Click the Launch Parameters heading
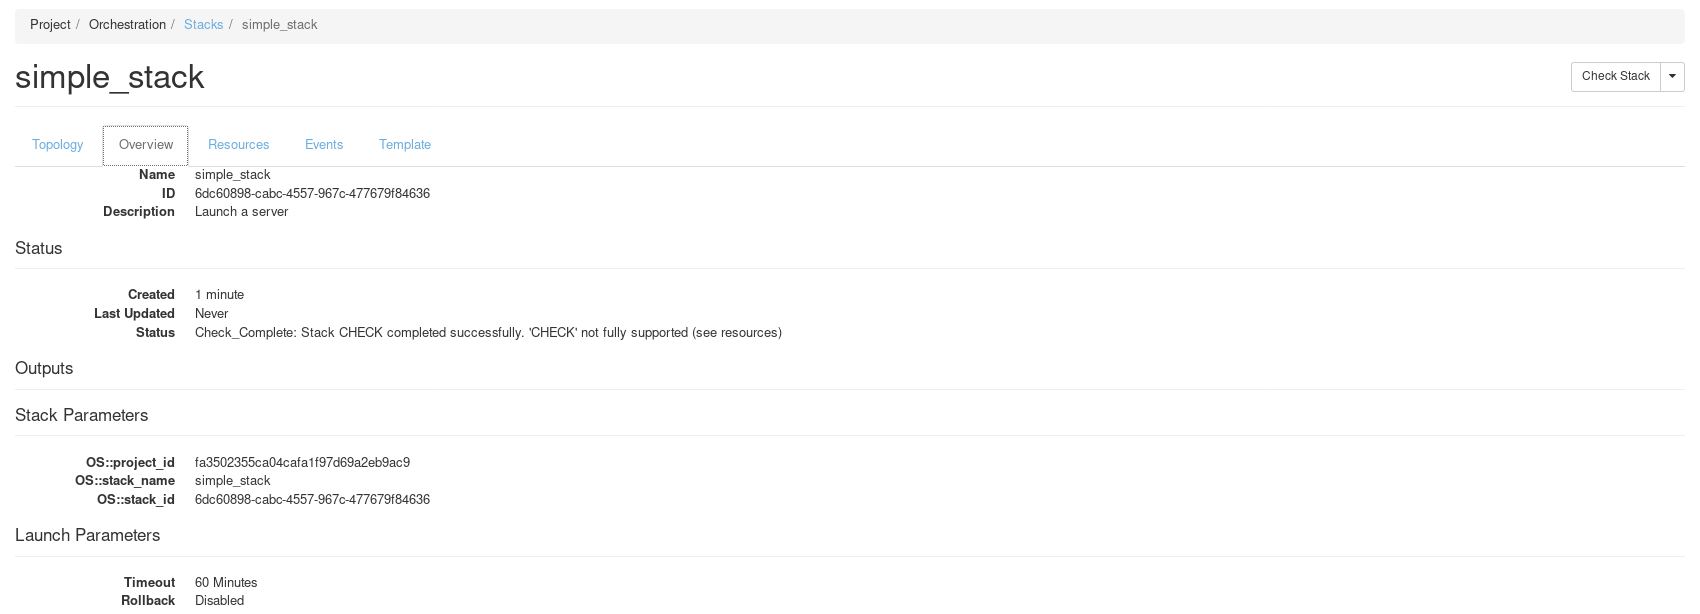Viewport: 1700px width, 614px height. coord(88,536)
